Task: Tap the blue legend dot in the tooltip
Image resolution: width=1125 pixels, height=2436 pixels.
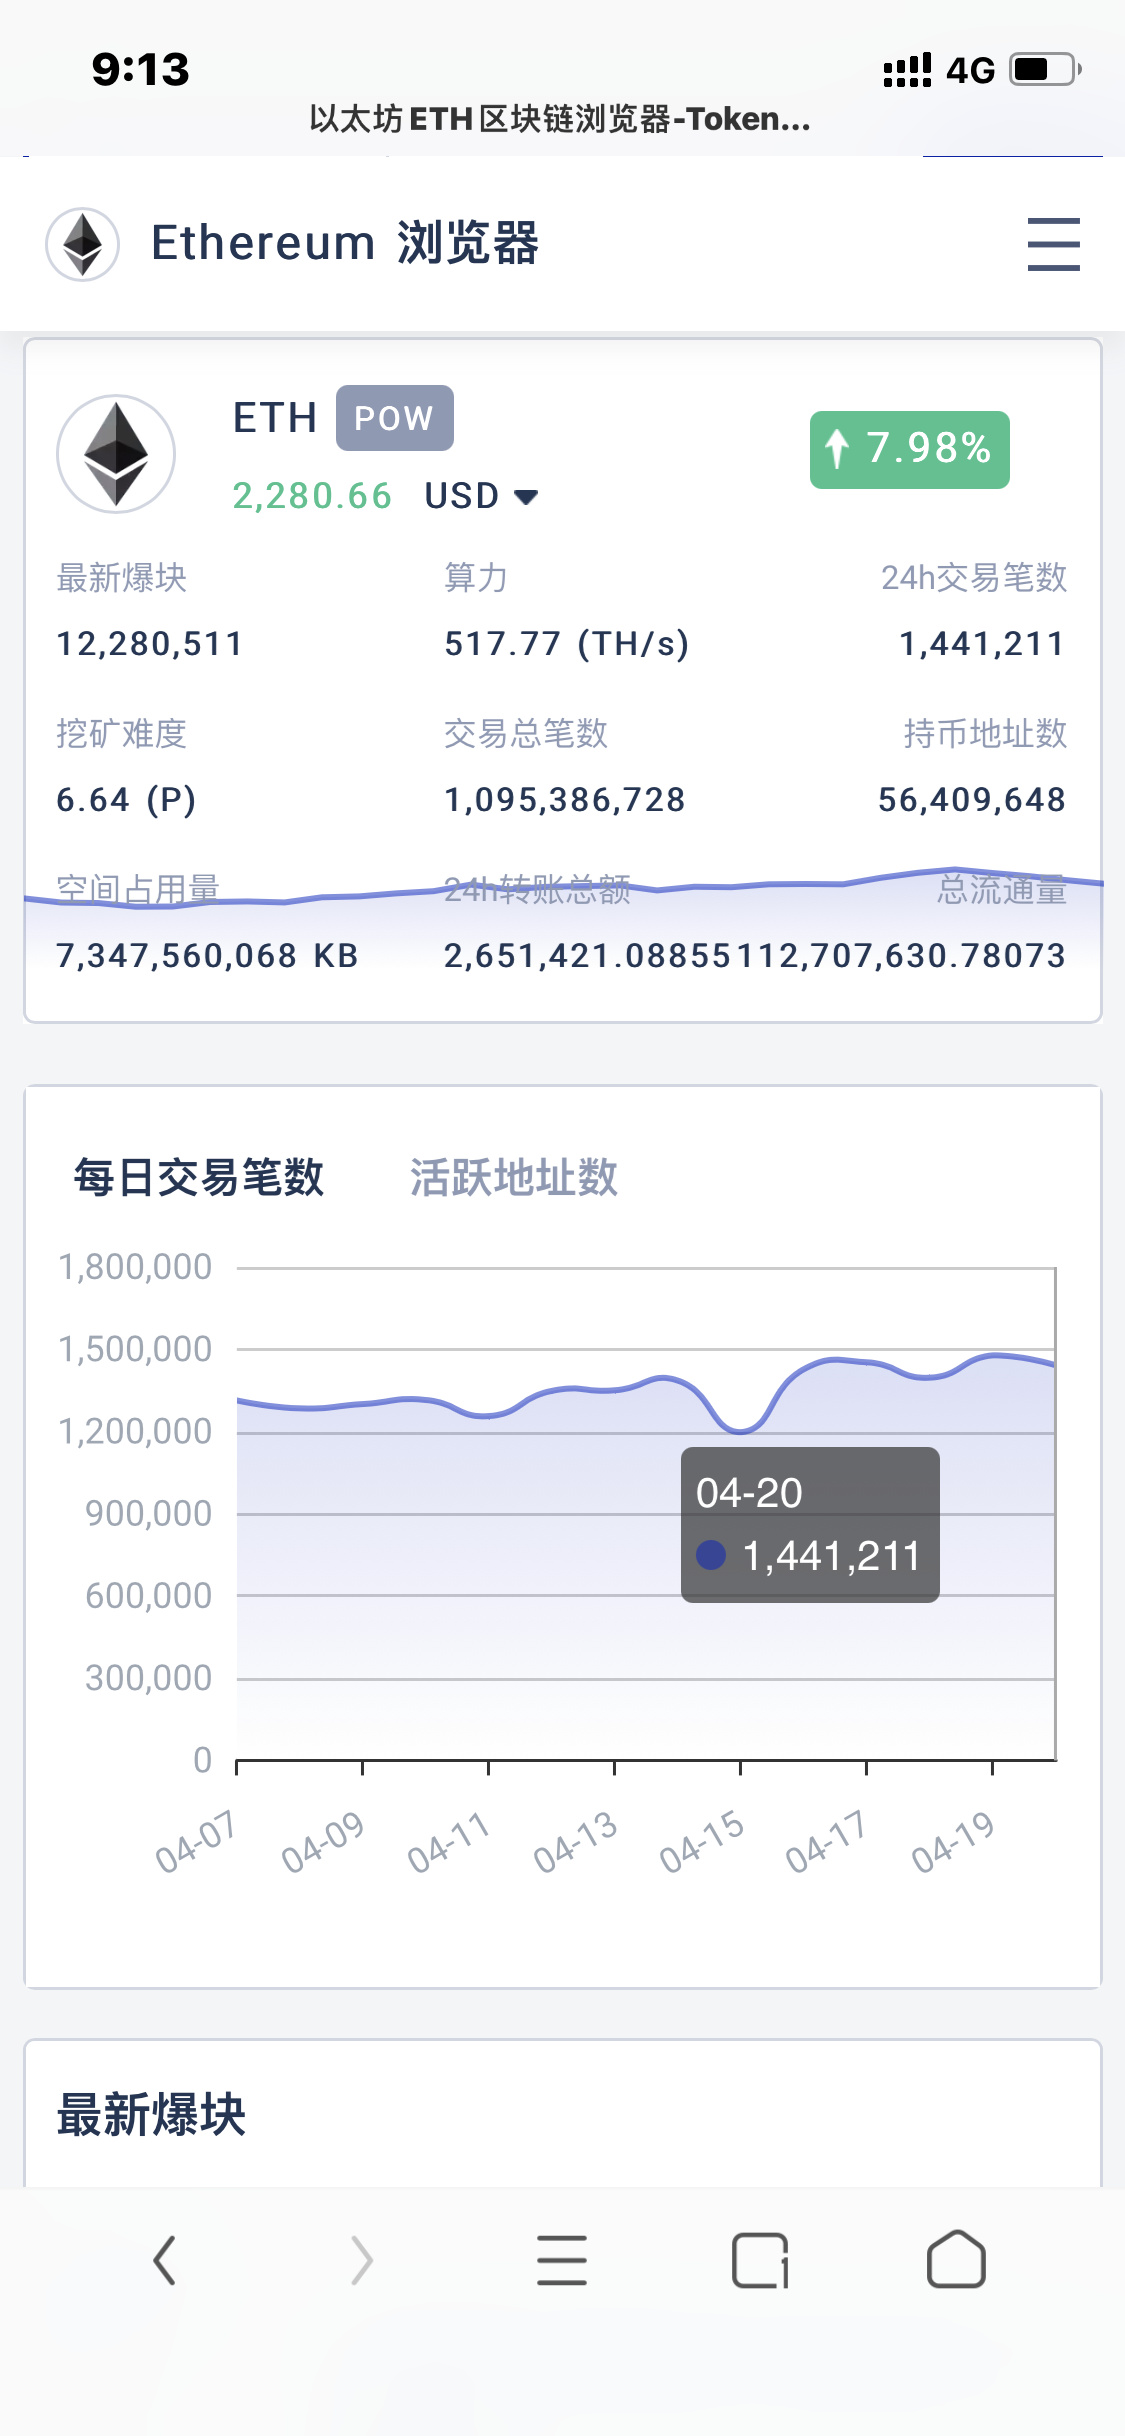Action: tap(711, 1555)
